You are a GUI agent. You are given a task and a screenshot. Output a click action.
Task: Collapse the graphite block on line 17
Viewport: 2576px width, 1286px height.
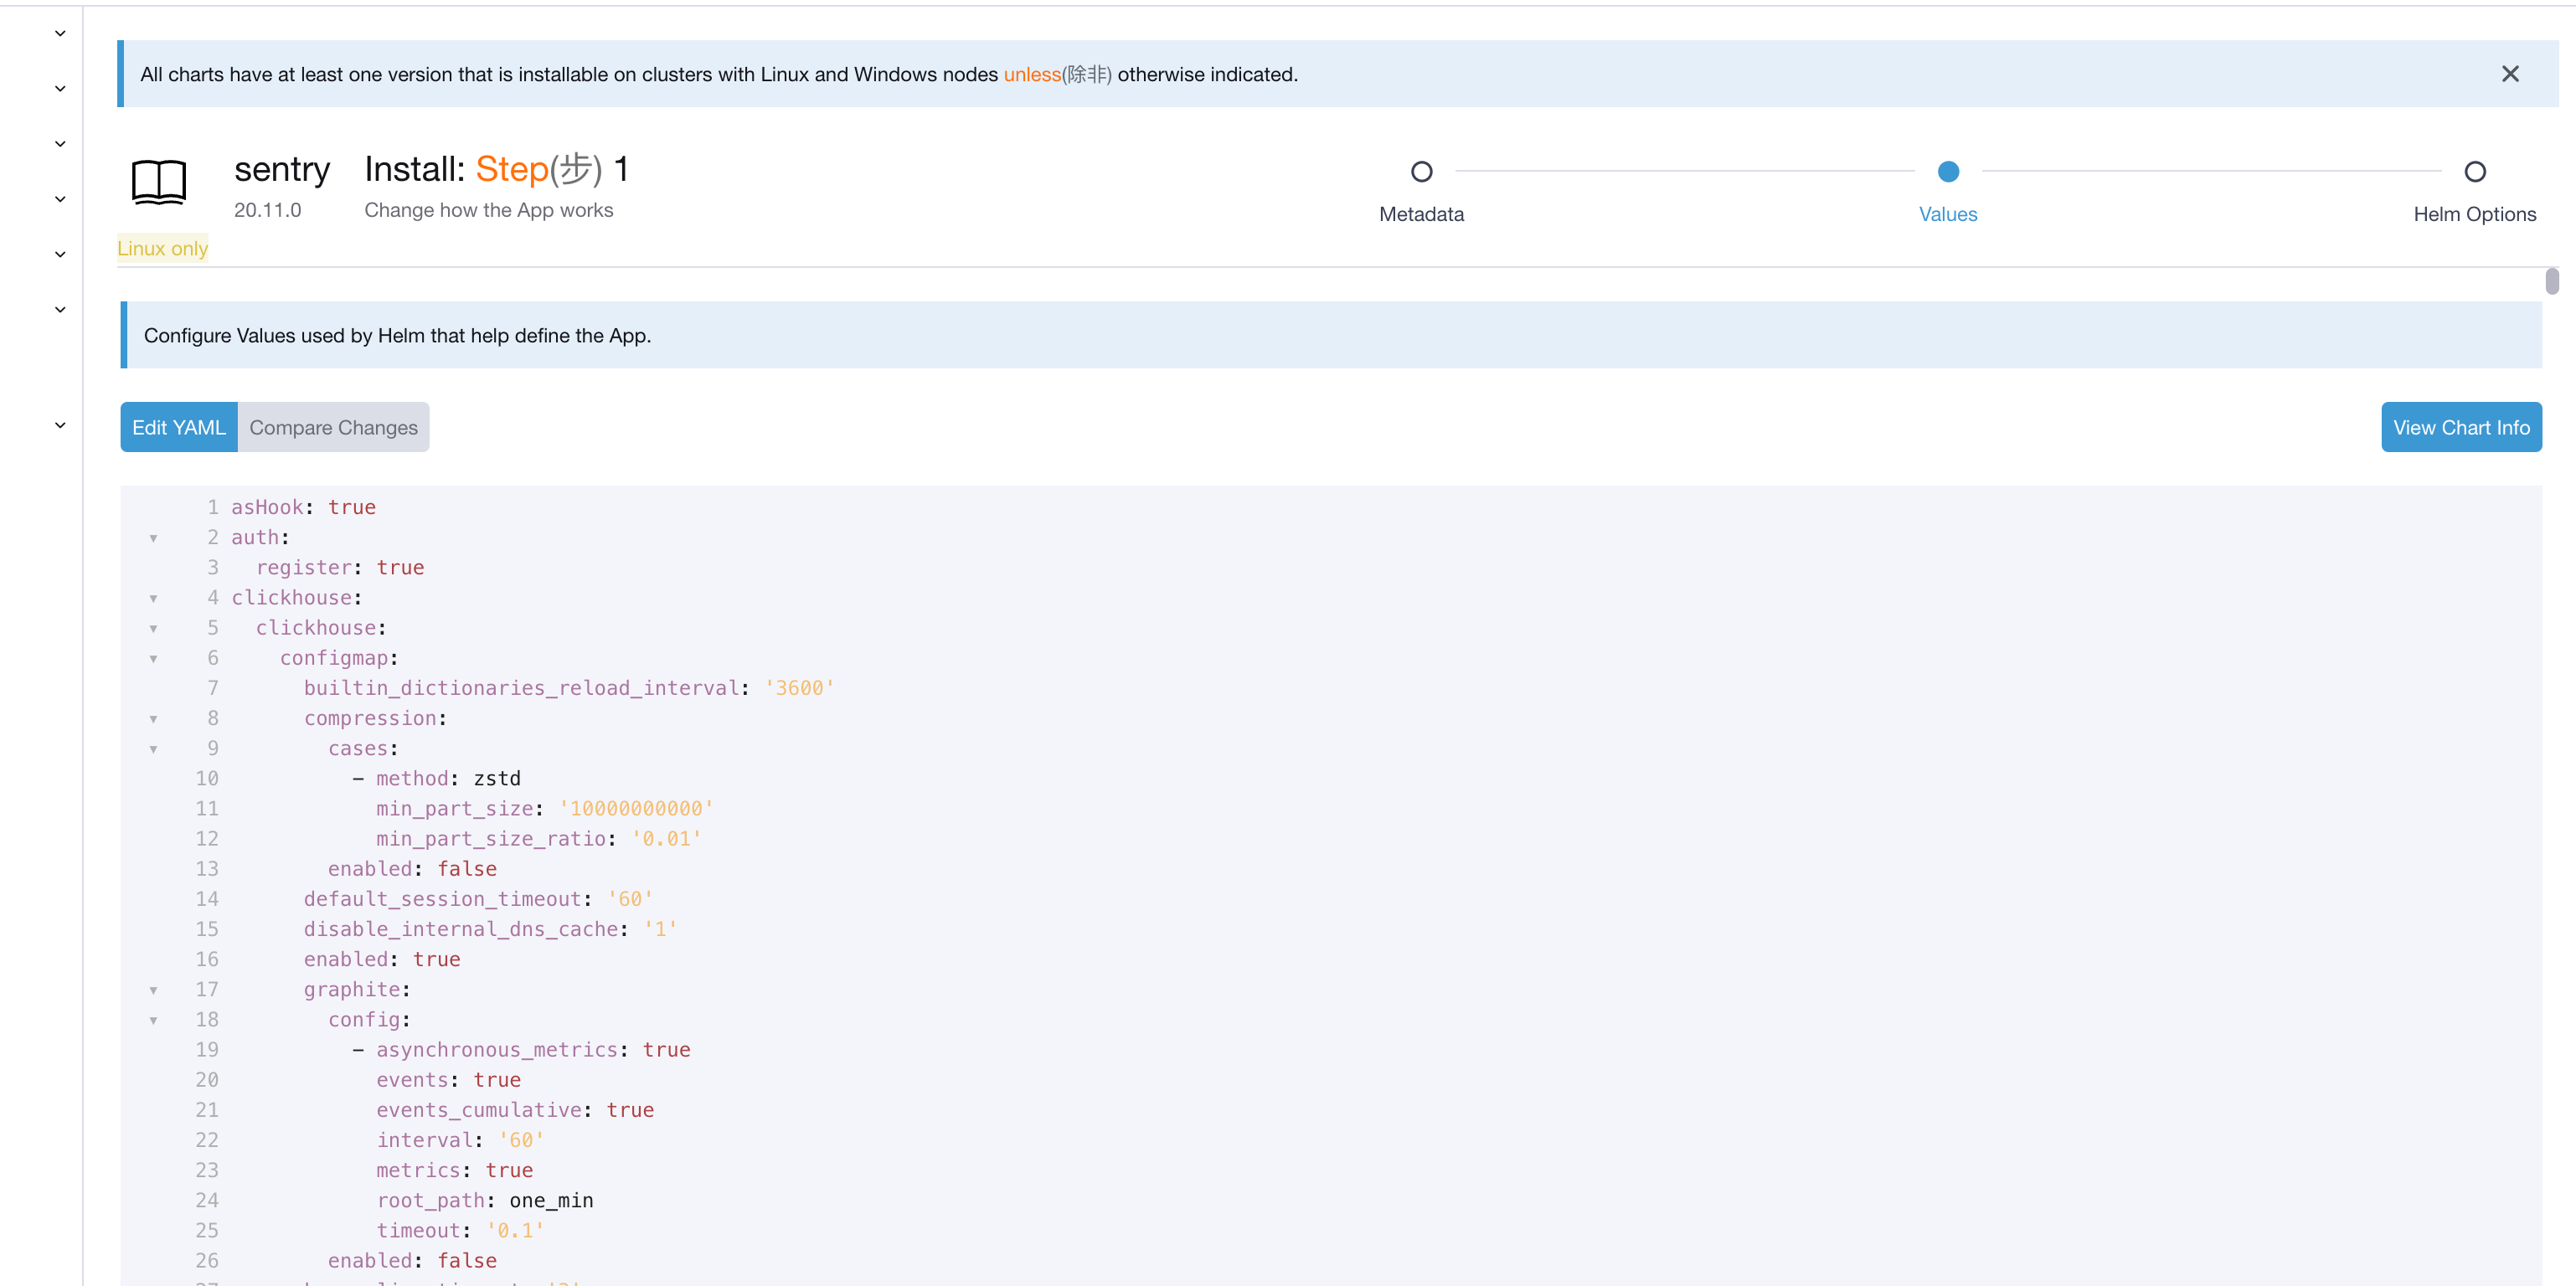[153, 990]
